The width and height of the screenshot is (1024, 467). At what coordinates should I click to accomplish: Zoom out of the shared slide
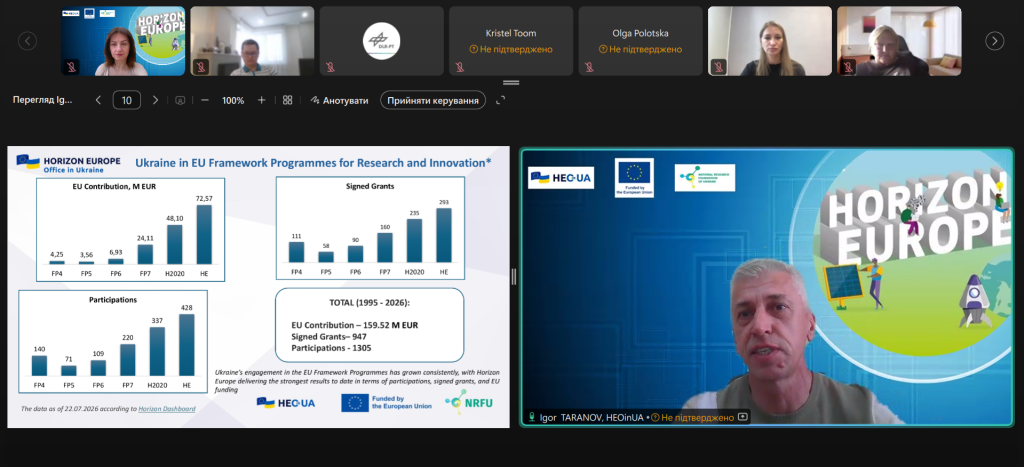[204, 100]
